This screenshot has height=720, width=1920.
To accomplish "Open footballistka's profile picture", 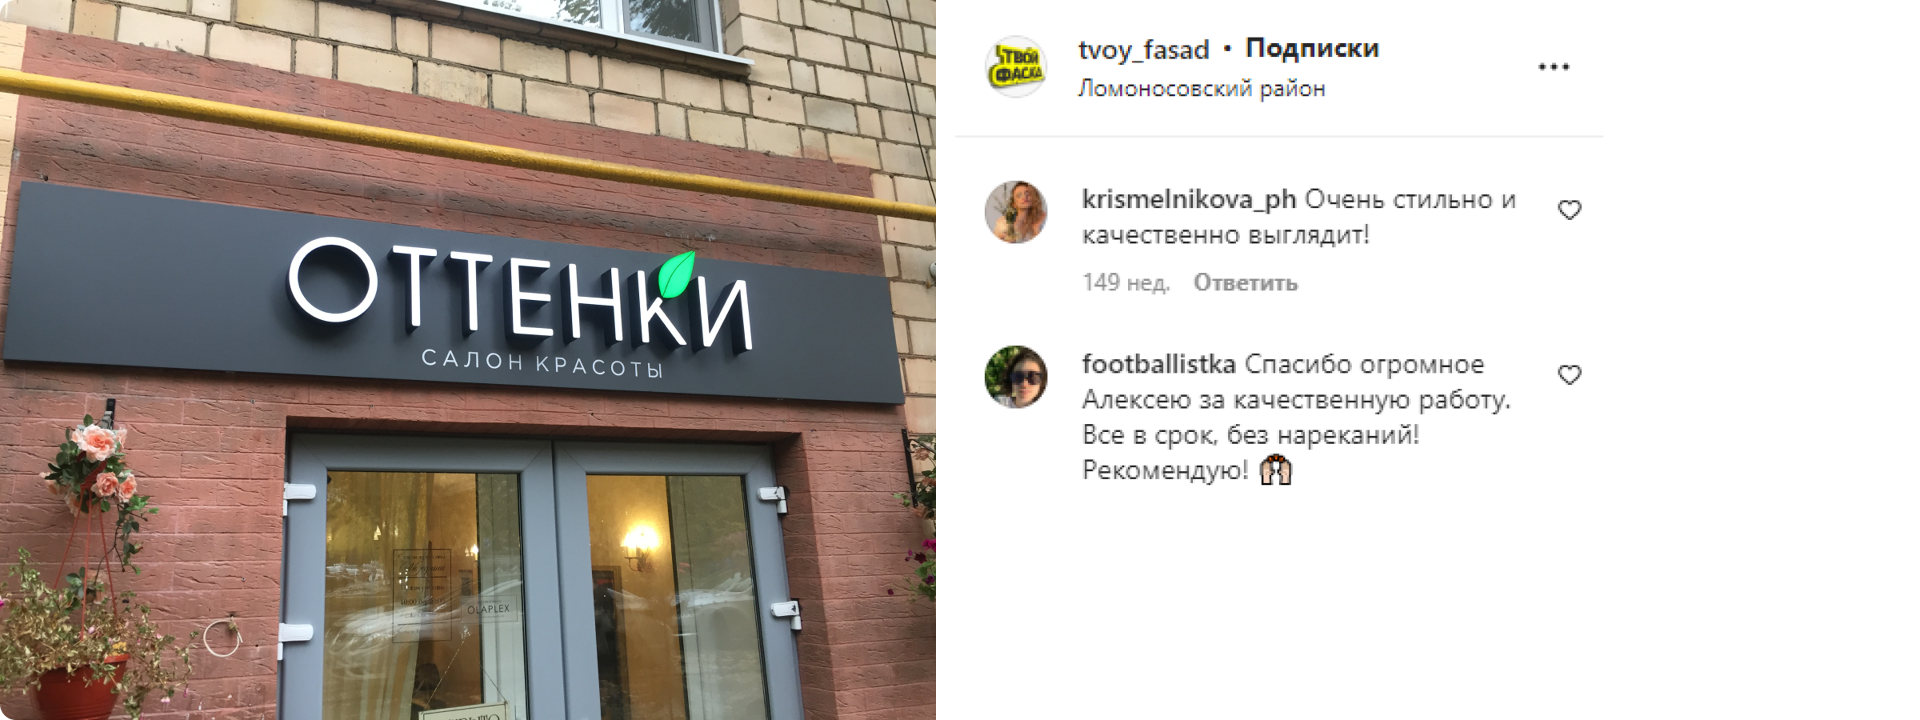I will click(1016, 377).
